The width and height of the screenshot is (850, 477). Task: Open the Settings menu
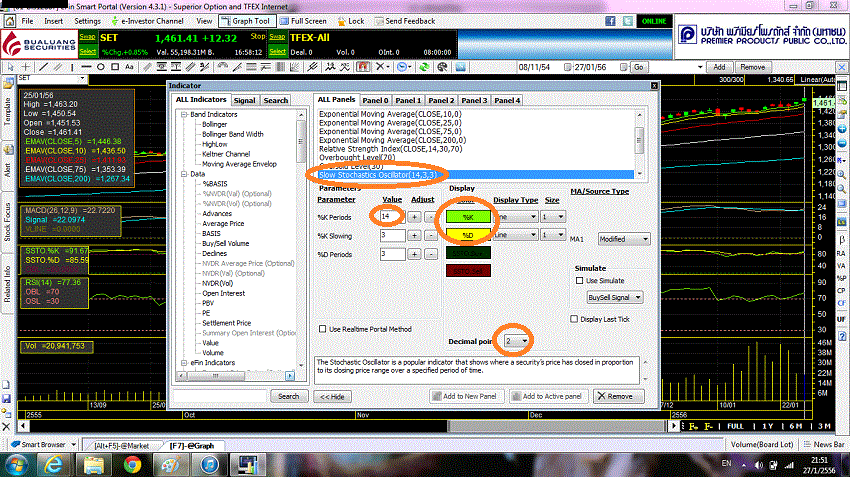[x=87, y=21]
